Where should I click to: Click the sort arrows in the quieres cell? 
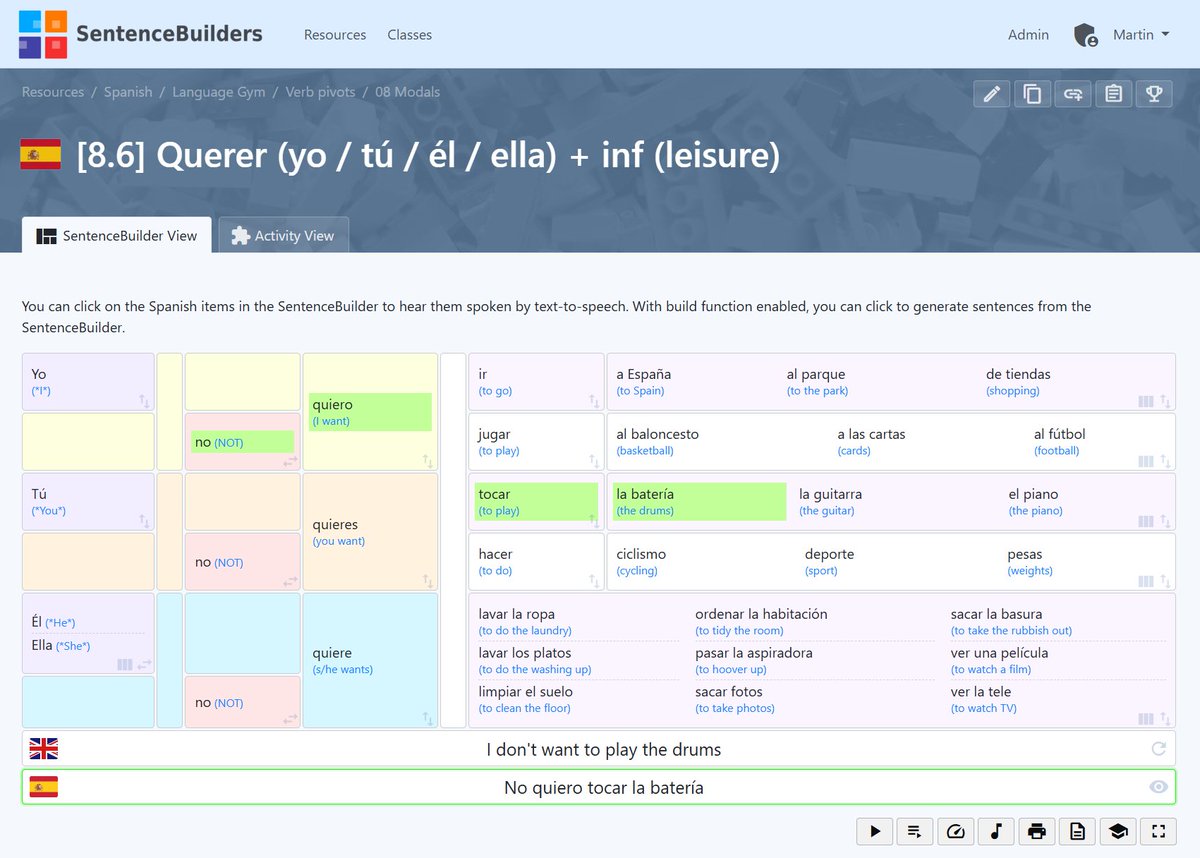(428, 581)
